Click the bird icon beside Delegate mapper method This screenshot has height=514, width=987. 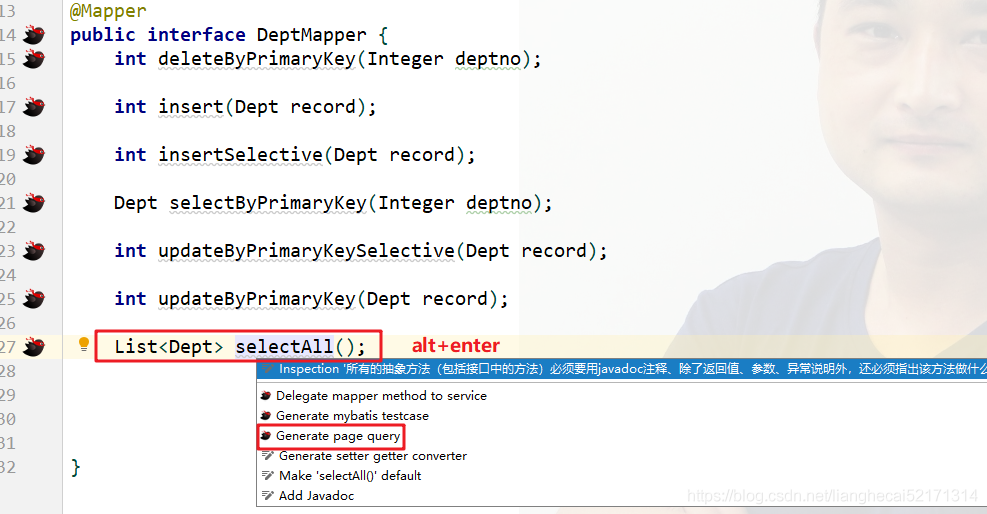point(266,396)
